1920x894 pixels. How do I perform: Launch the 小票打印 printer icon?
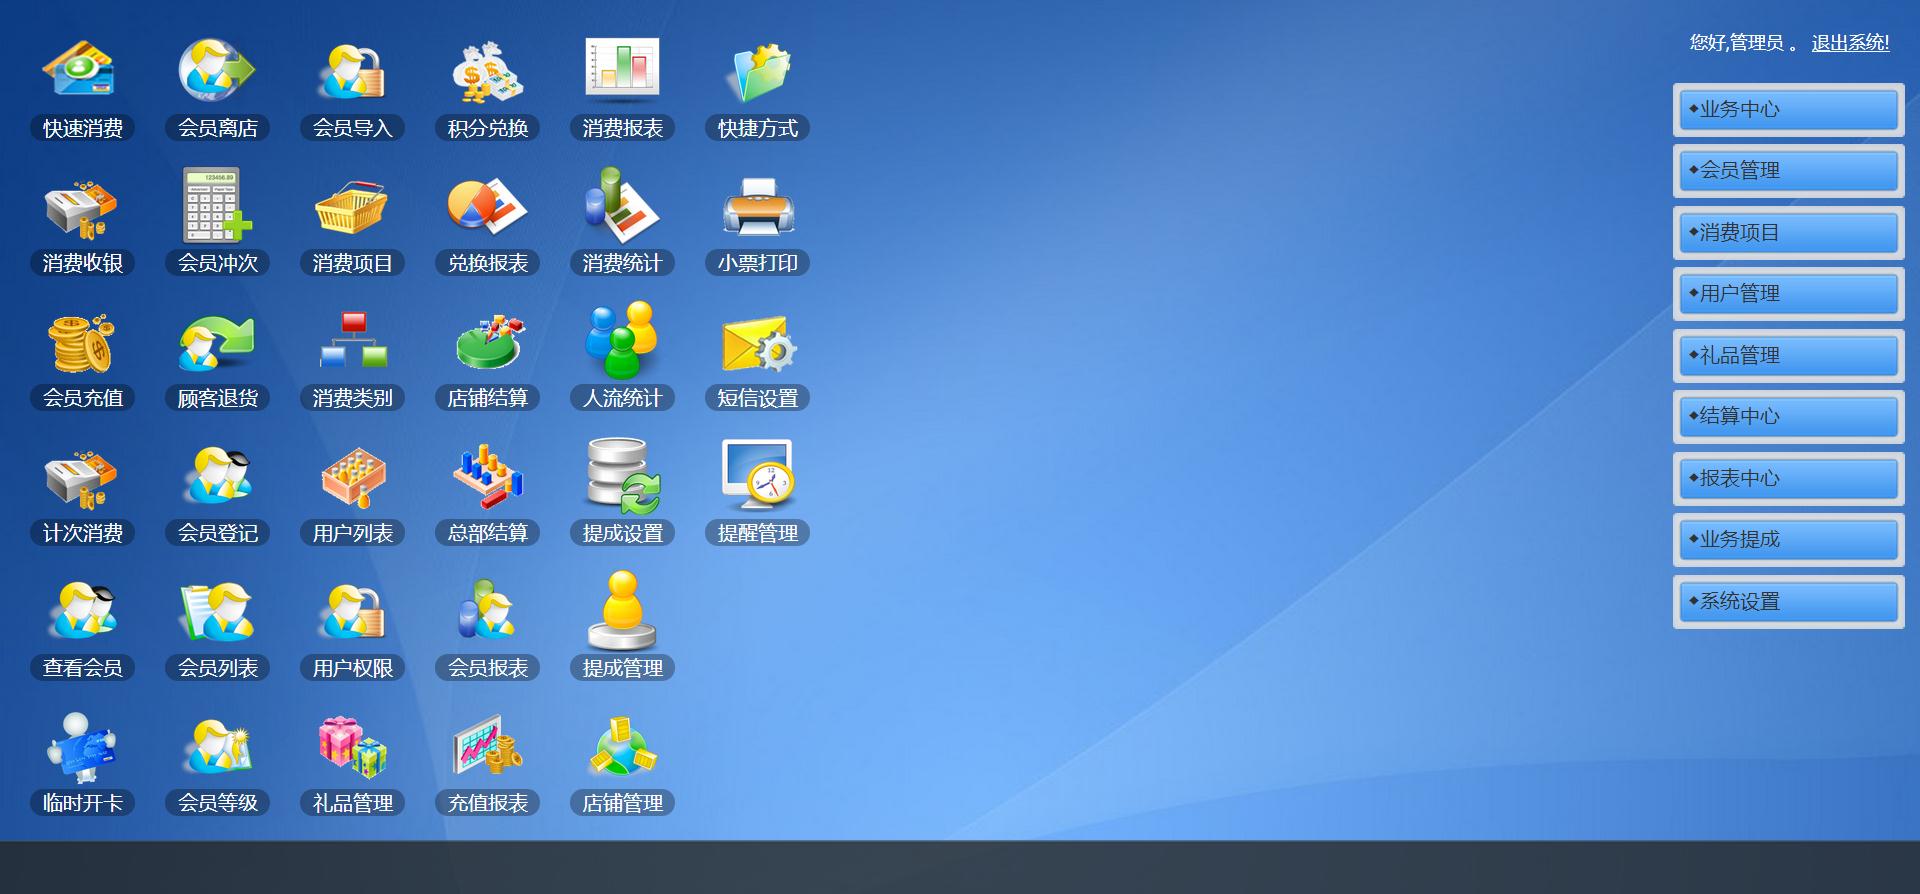tap(757, 208)
